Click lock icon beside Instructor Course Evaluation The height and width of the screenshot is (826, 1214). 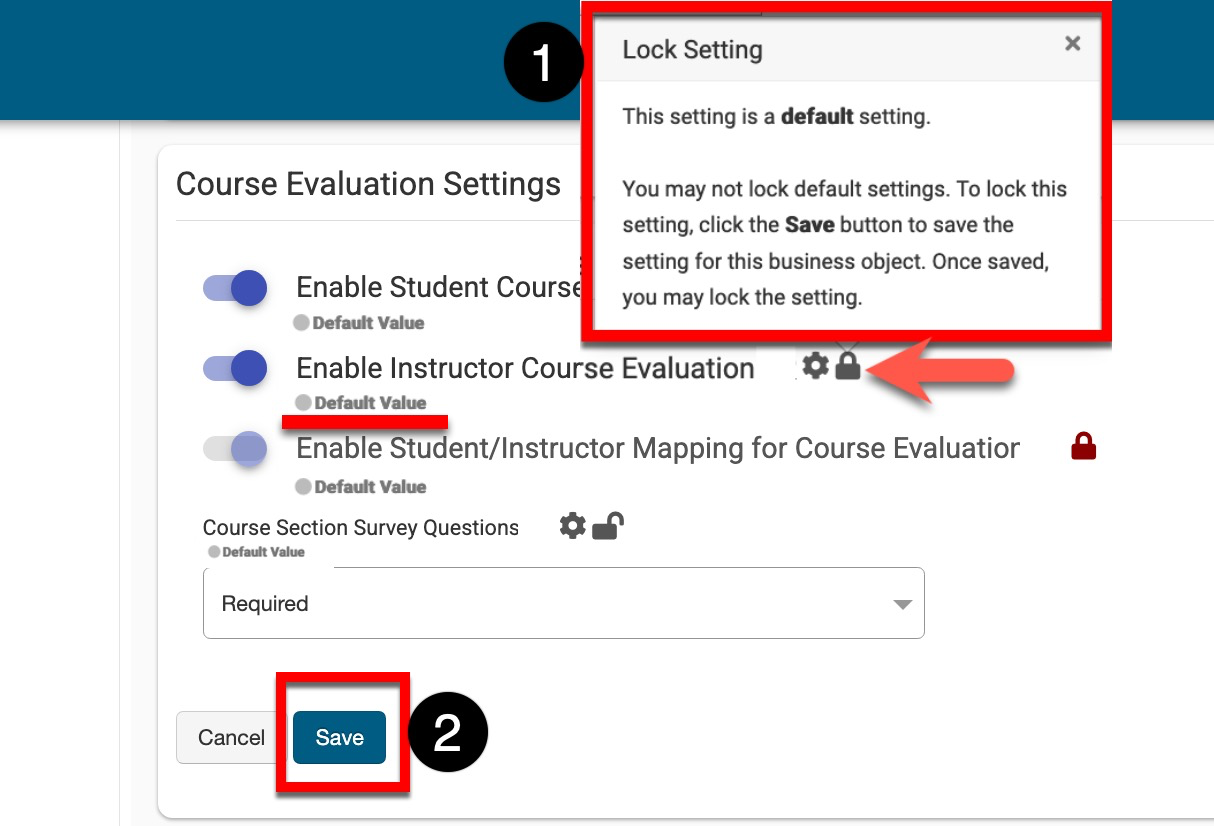click(x=848, y=366)
